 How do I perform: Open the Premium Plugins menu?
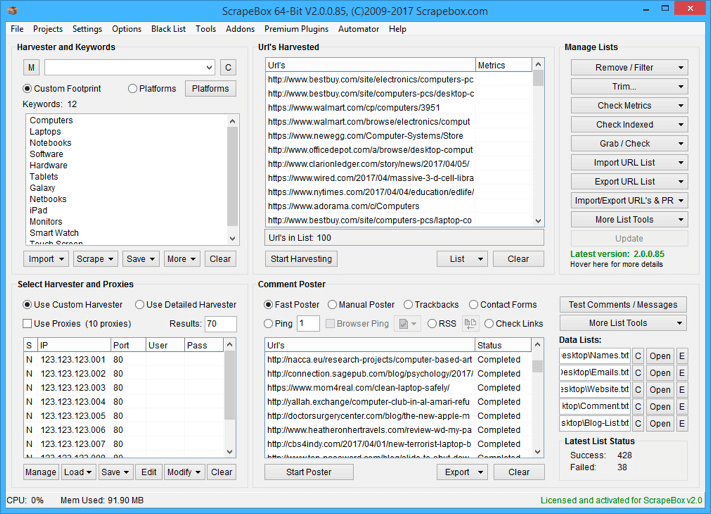click(296, 29)
